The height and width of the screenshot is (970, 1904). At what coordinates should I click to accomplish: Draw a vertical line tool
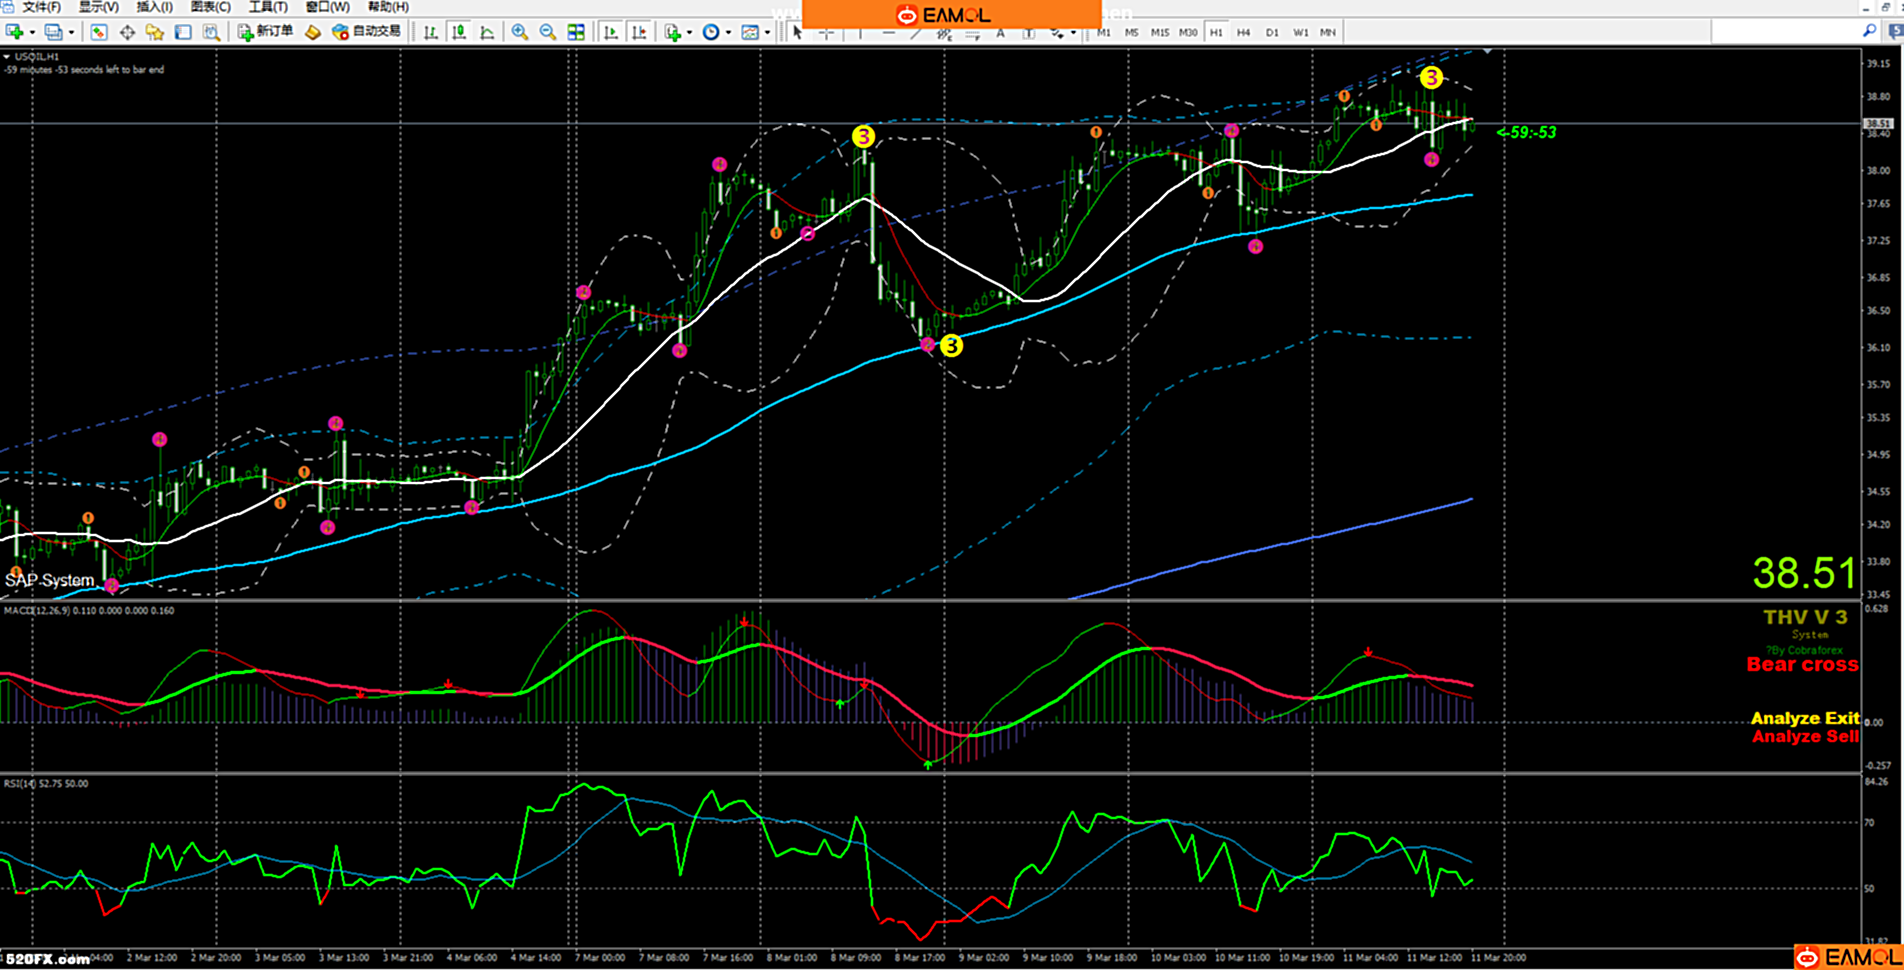click(859, 32)
